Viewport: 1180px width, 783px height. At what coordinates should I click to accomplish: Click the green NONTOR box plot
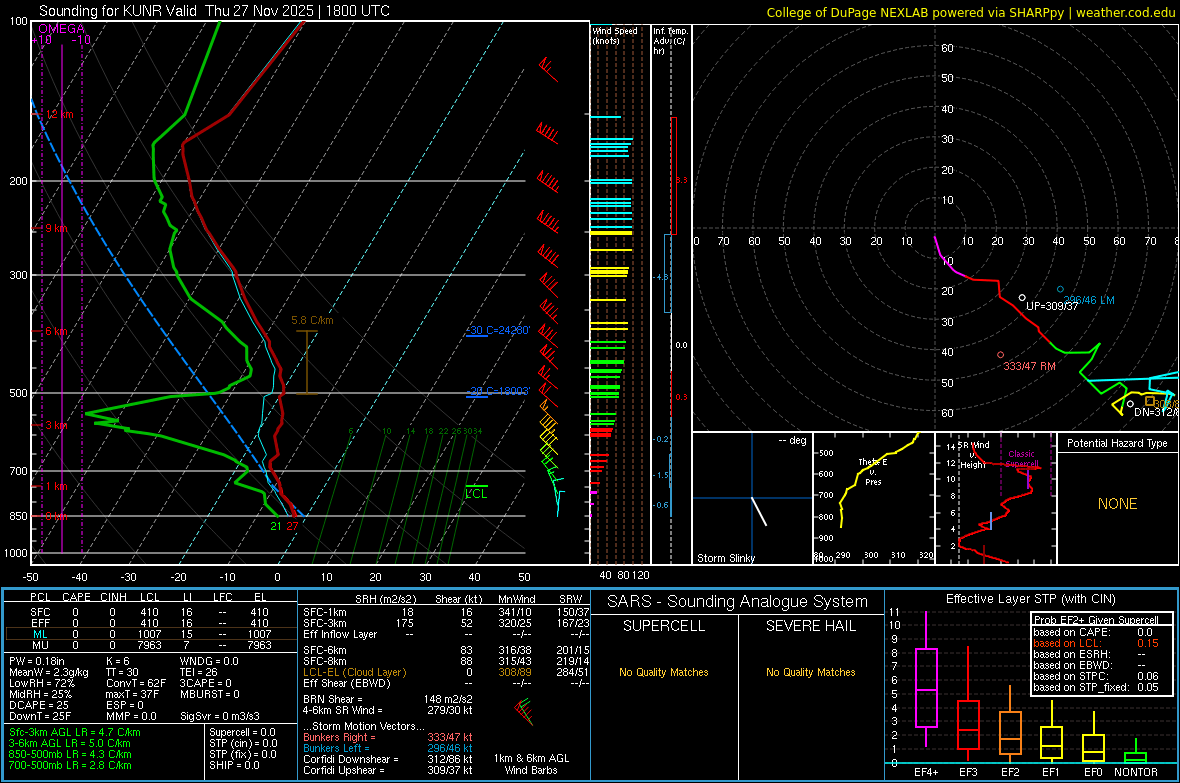(1135, 753)
